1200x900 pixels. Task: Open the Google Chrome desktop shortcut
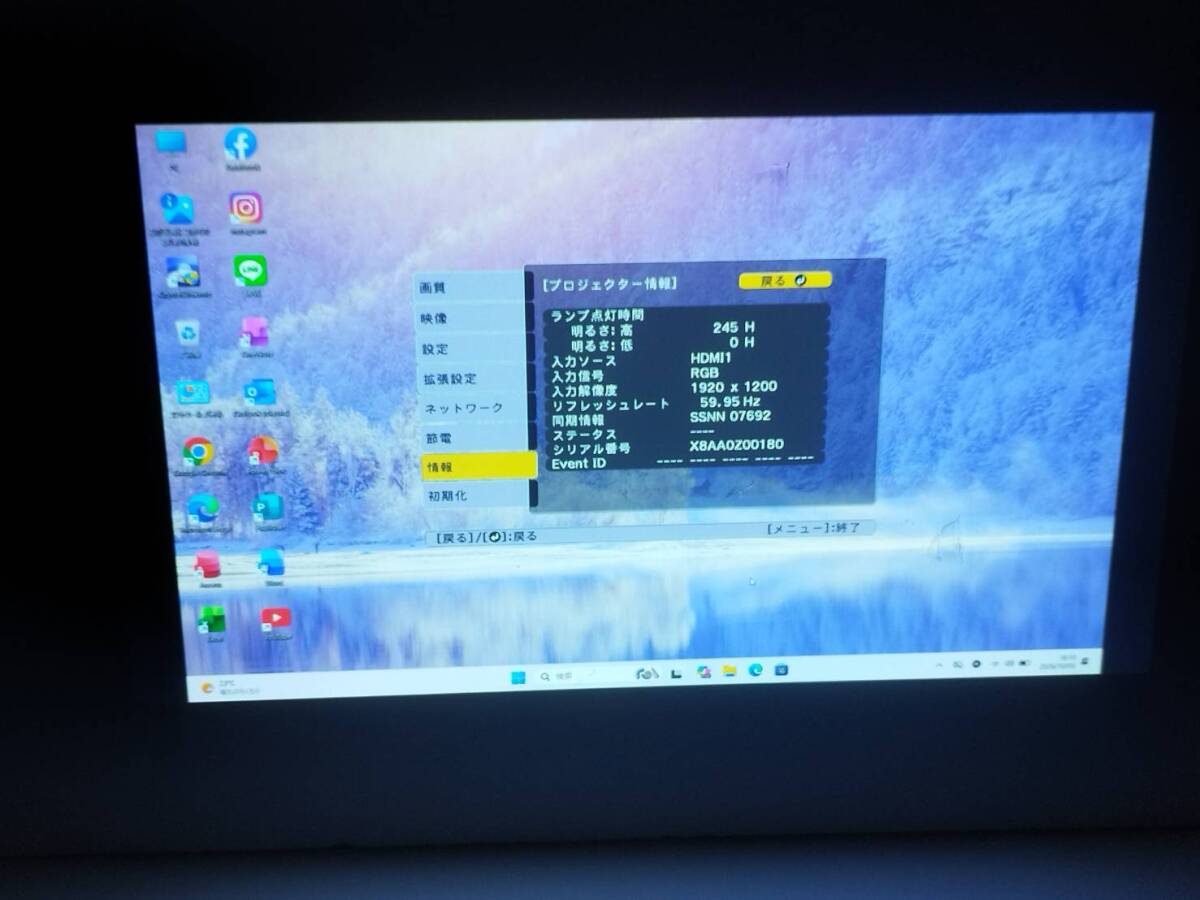coord(198,452)
